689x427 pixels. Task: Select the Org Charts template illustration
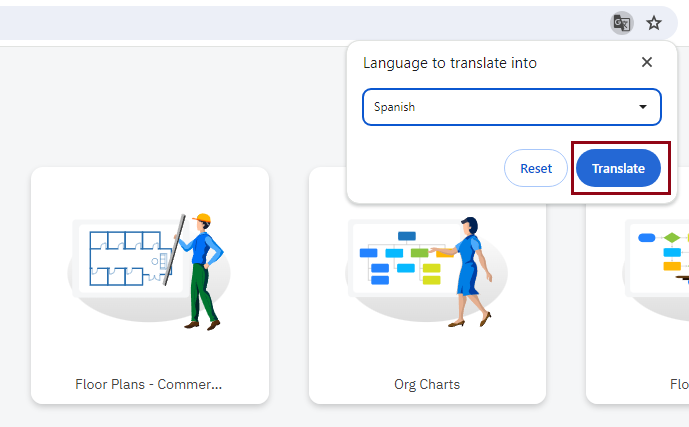tap(427, 270)
